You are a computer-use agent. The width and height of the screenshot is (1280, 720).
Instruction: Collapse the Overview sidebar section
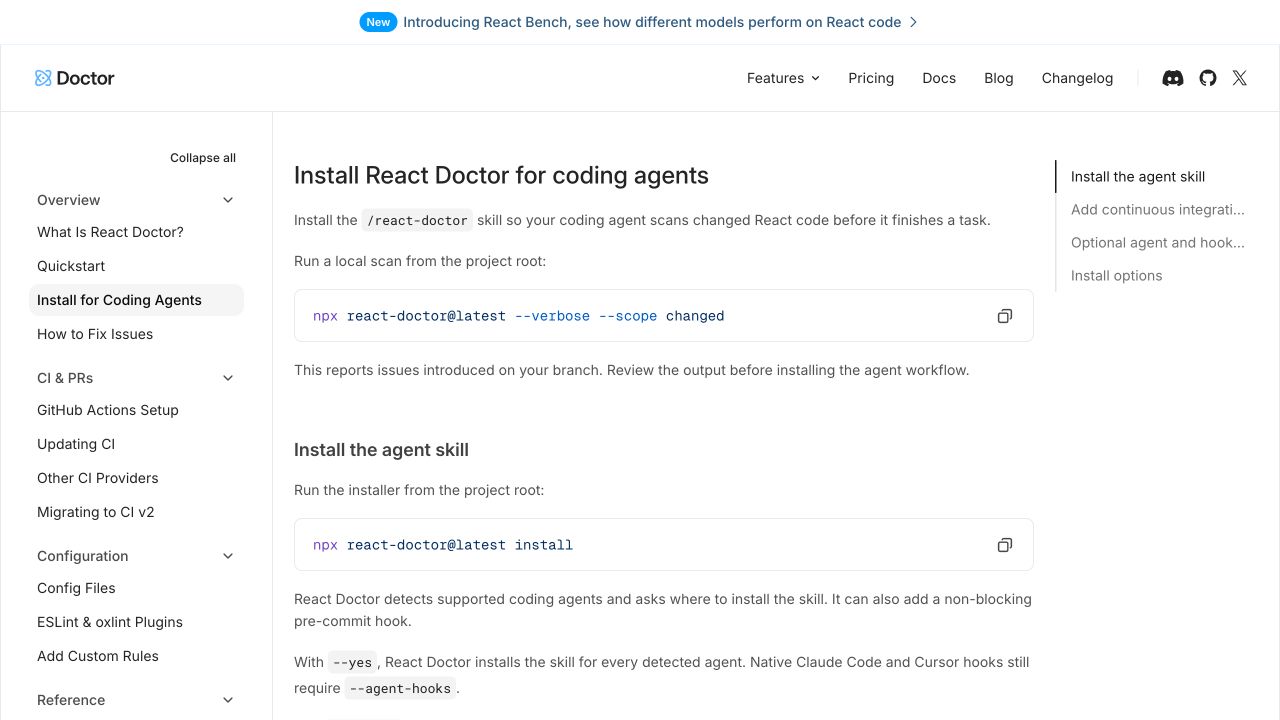(228, 200)
